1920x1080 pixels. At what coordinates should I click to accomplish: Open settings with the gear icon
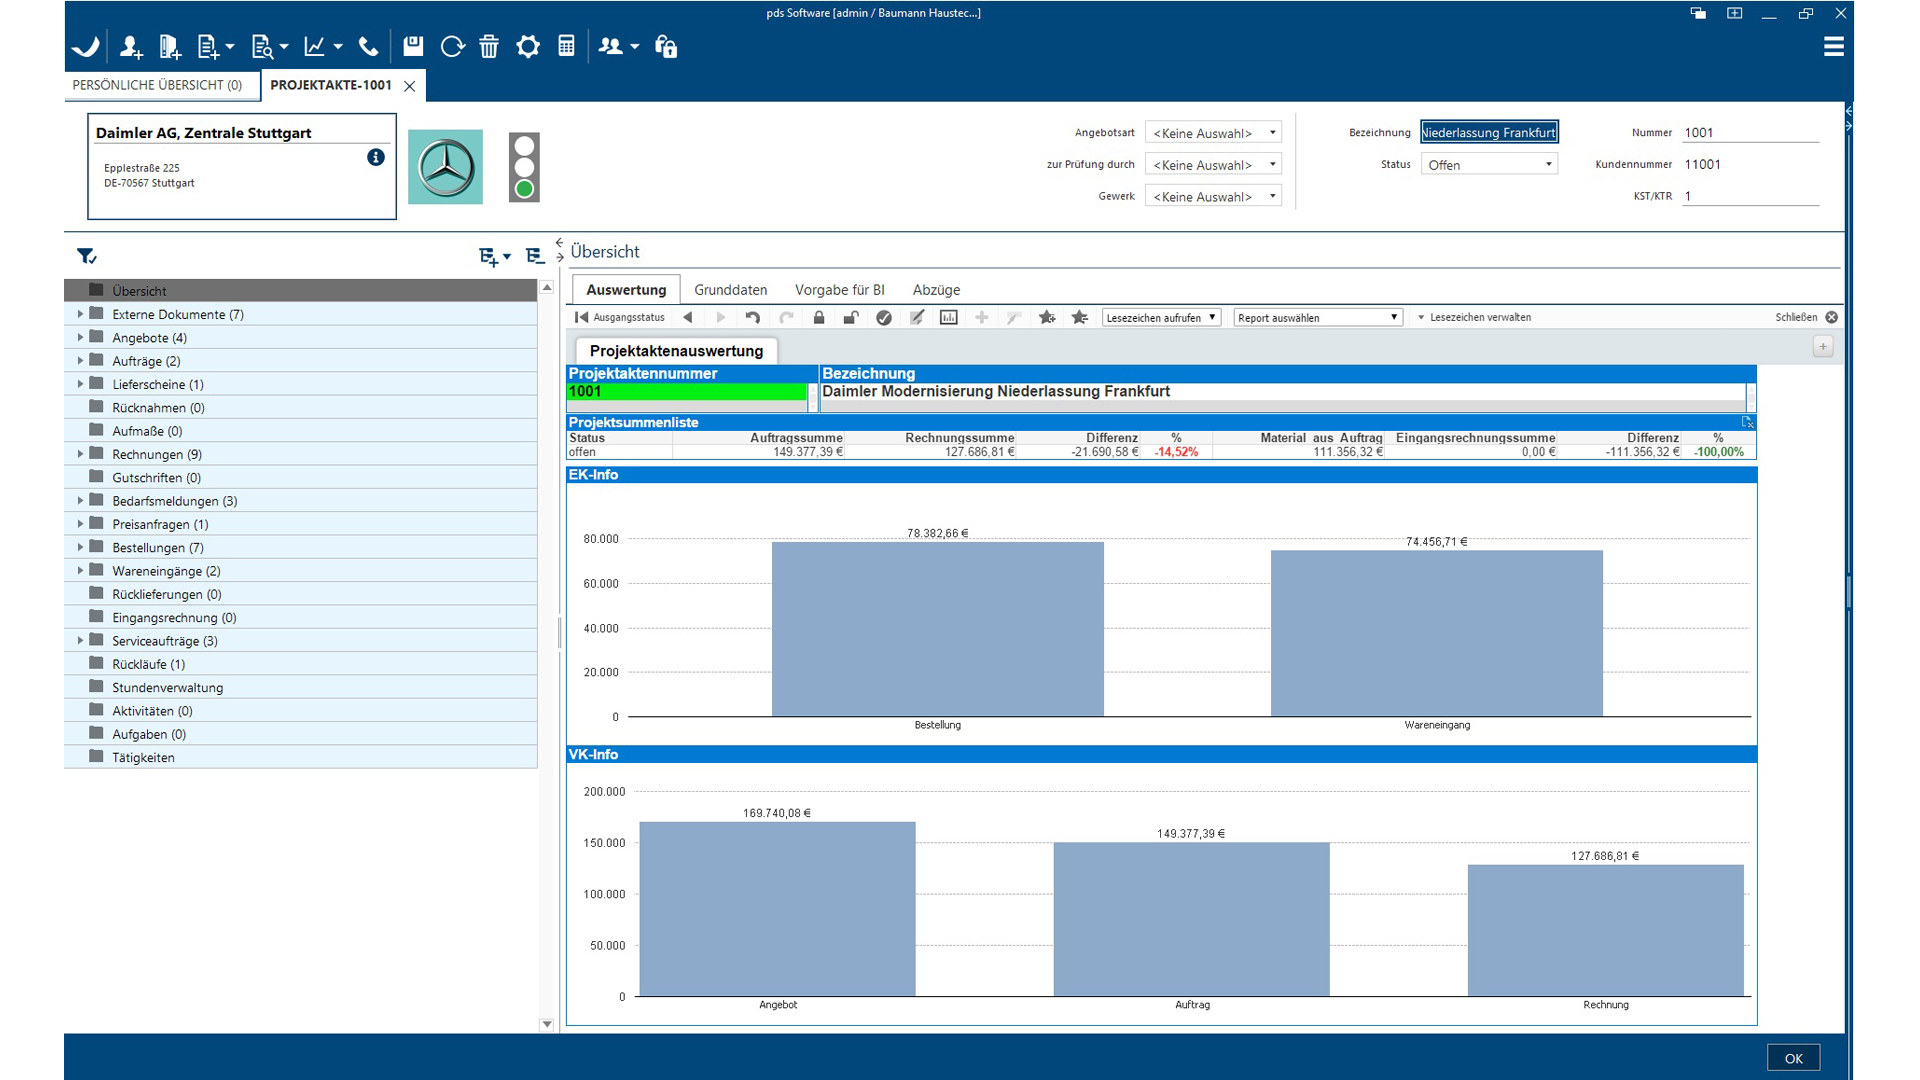[528, 46]
